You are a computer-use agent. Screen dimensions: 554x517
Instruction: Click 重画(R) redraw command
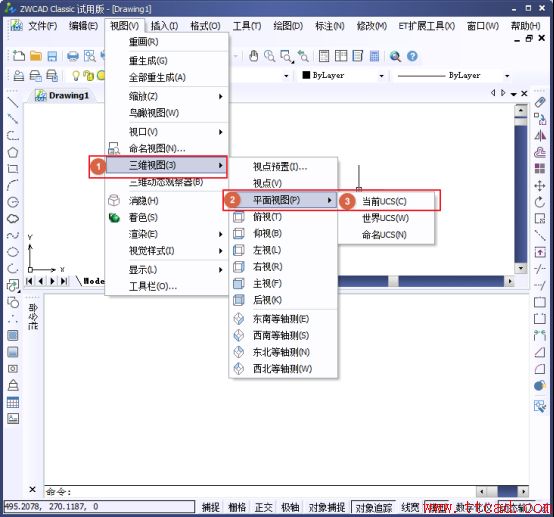(167, 42)
